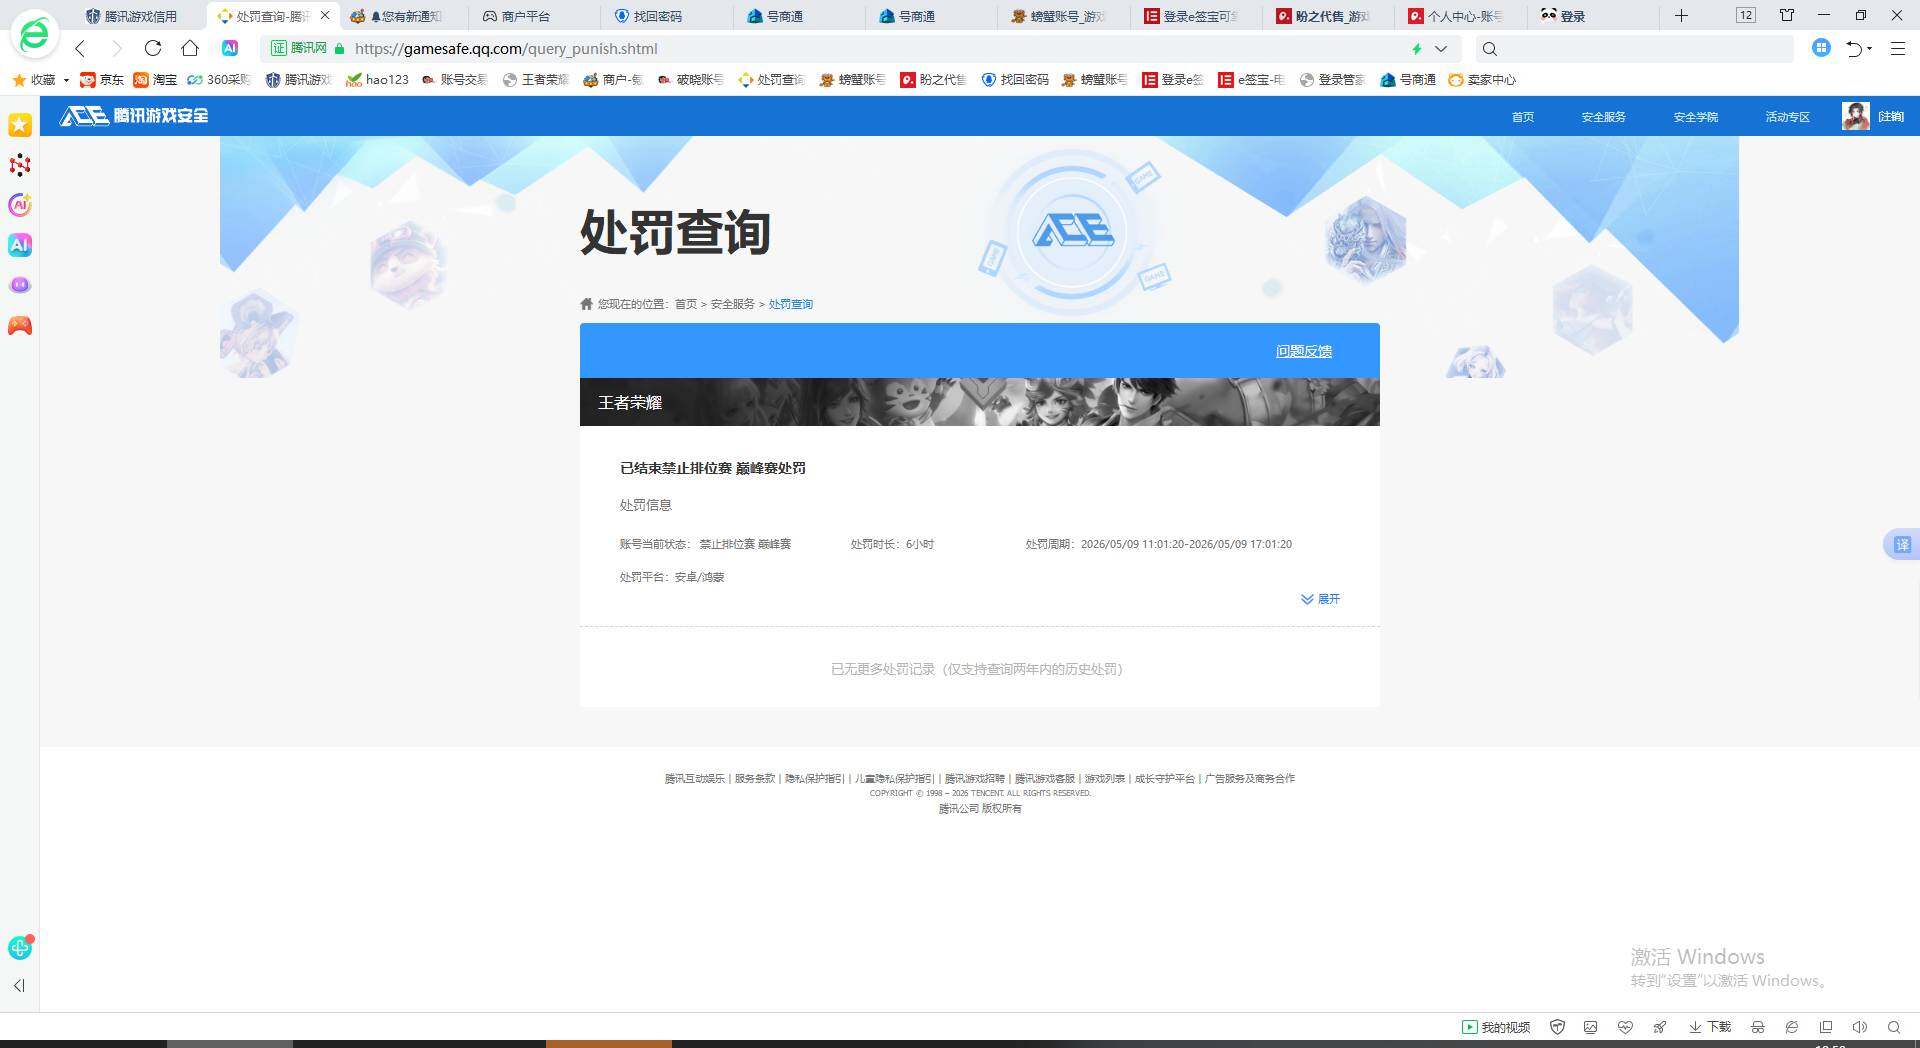Open 隐私保护指引 footer link
1920x1048 pixels.
click(814, 778)
